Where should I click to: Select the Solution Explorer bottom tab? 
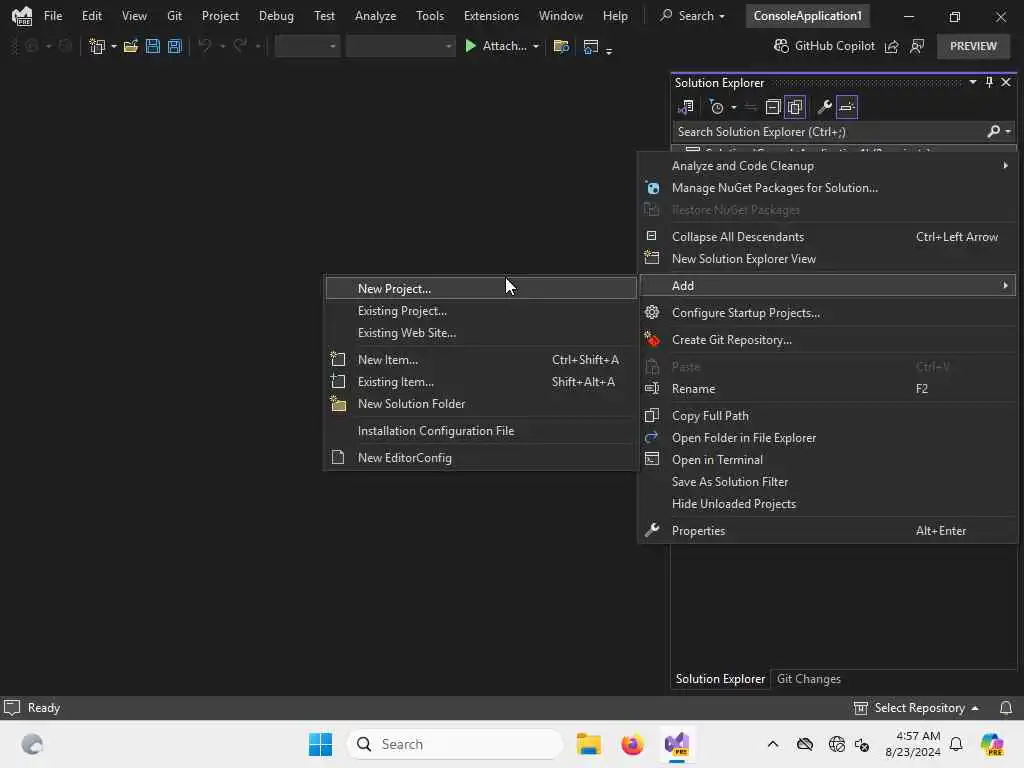click(720, 679)
